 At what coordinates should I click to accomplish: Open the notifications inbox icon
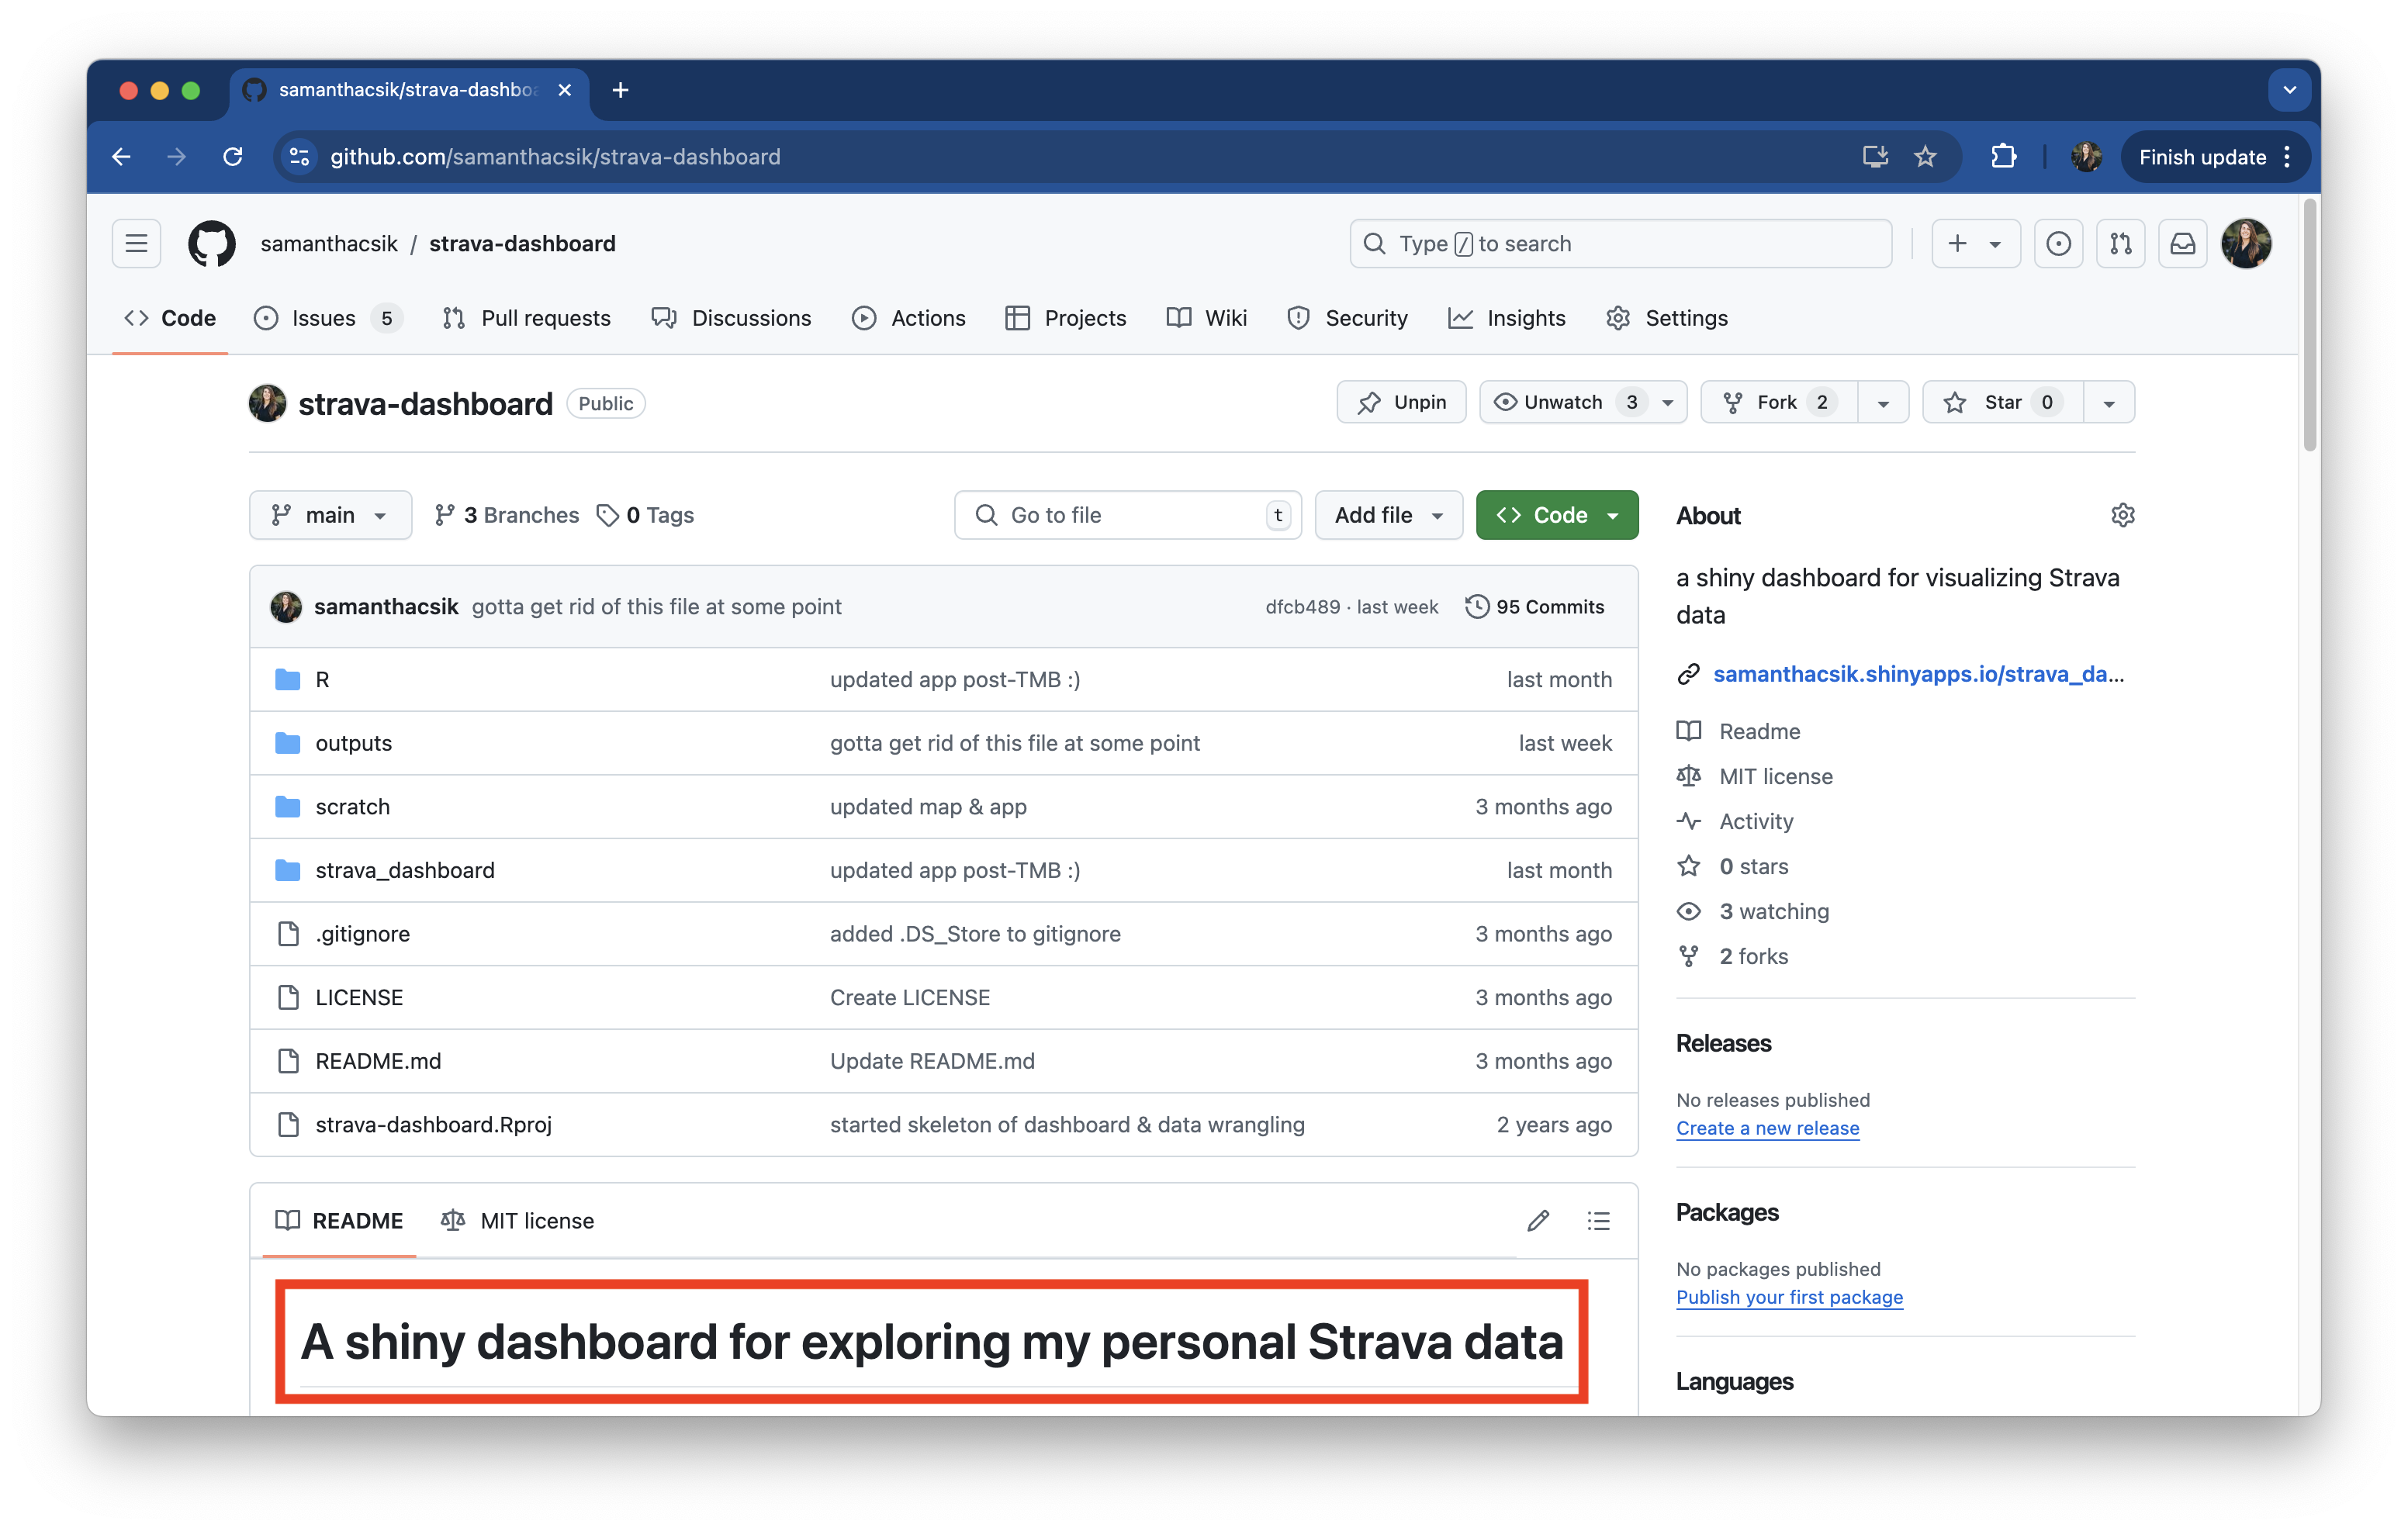tap(2182, 244)
